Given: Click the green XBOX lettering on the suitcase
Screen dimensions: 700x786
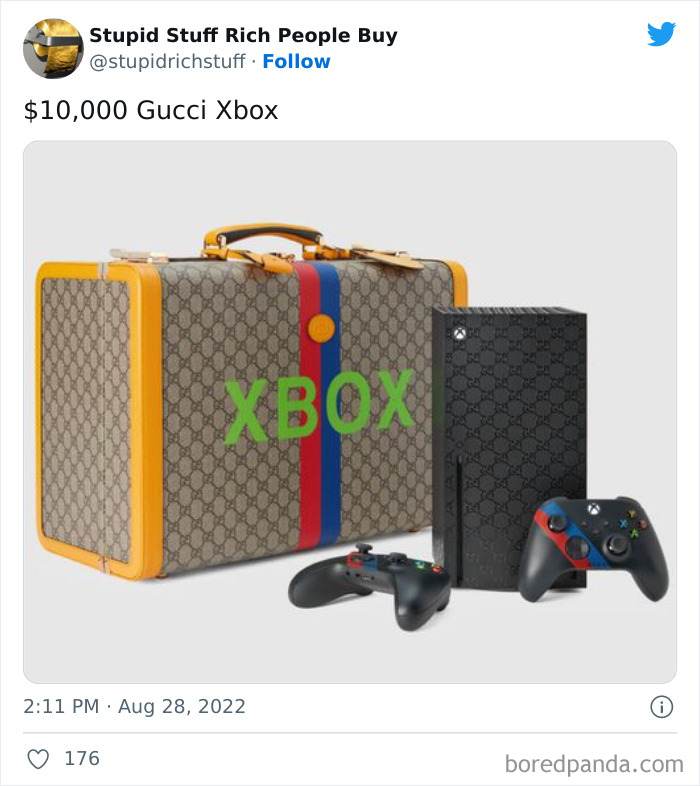Looking at the screenshot, I should 319,406.
